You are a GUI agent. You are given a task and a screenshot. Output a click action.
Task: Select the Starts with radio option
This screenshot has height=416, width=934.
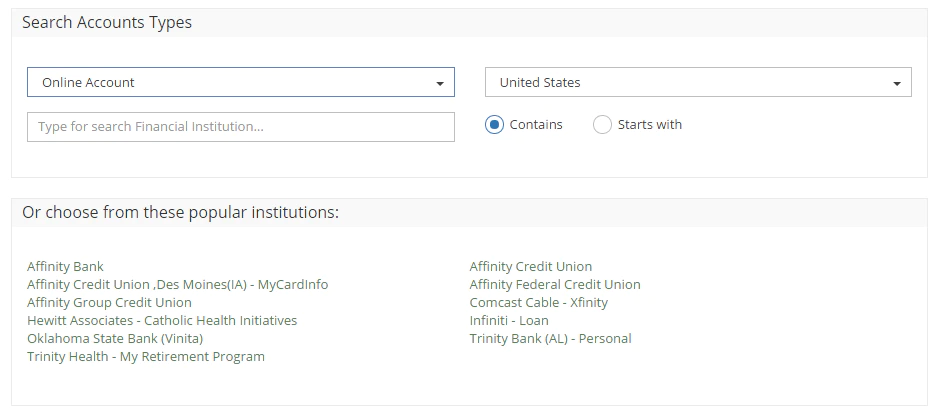(602, 125)
